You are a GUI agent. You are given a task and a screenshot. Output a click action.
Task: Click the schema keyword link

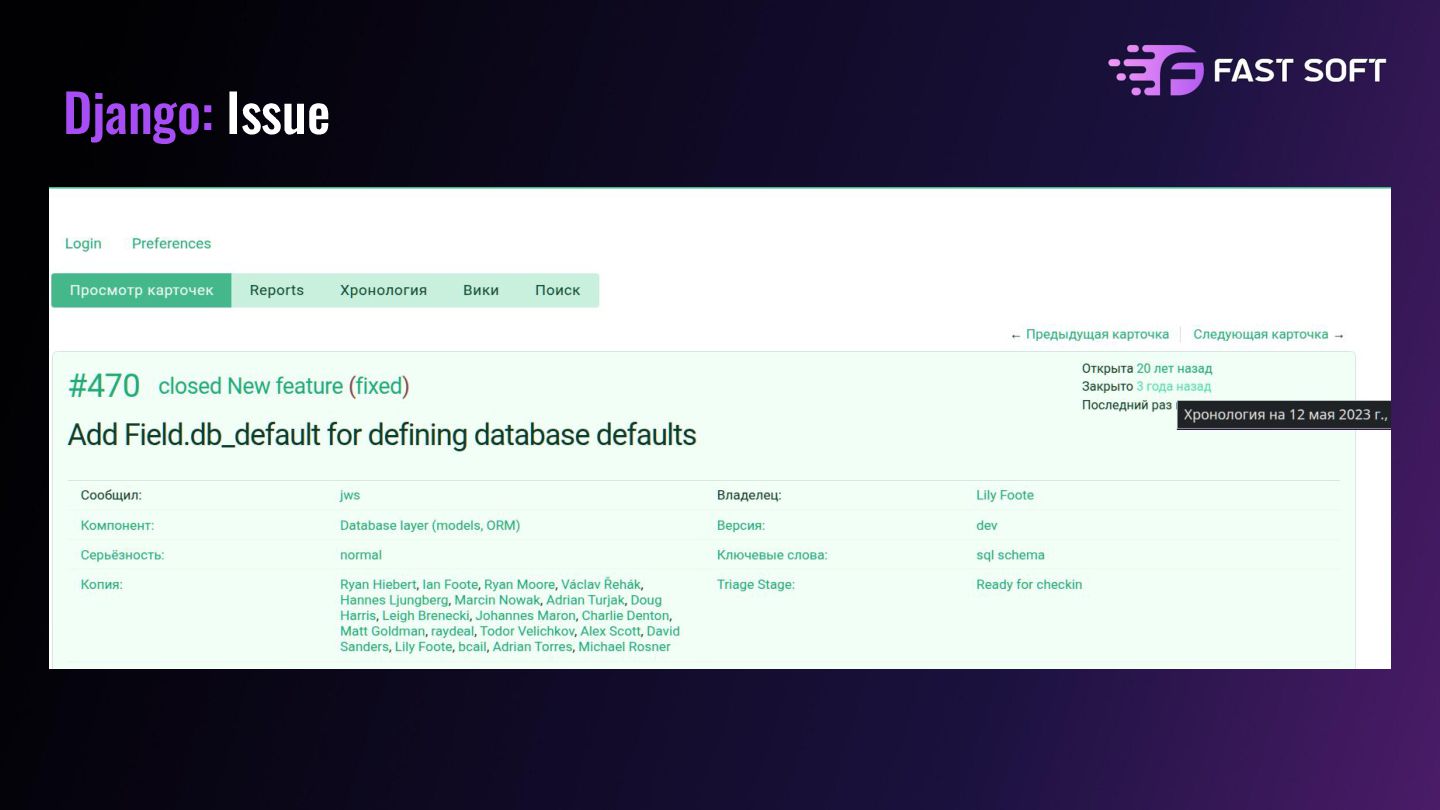pyautogui.click(x=1021, y=555)
